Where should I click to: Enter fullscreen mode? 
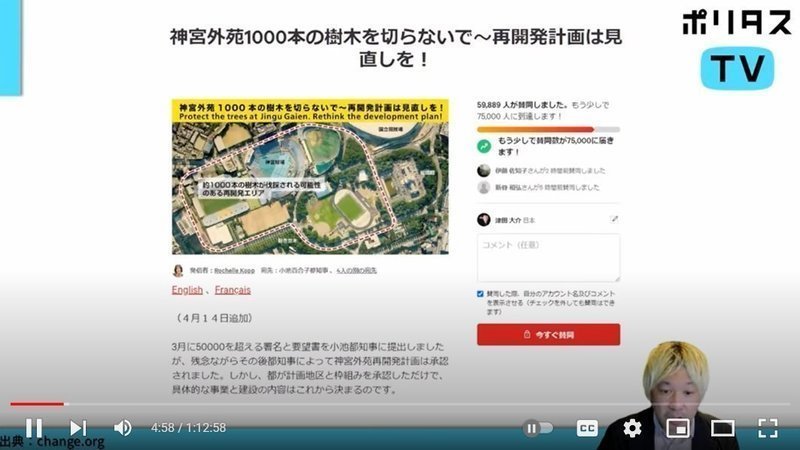tap(767, 428)
